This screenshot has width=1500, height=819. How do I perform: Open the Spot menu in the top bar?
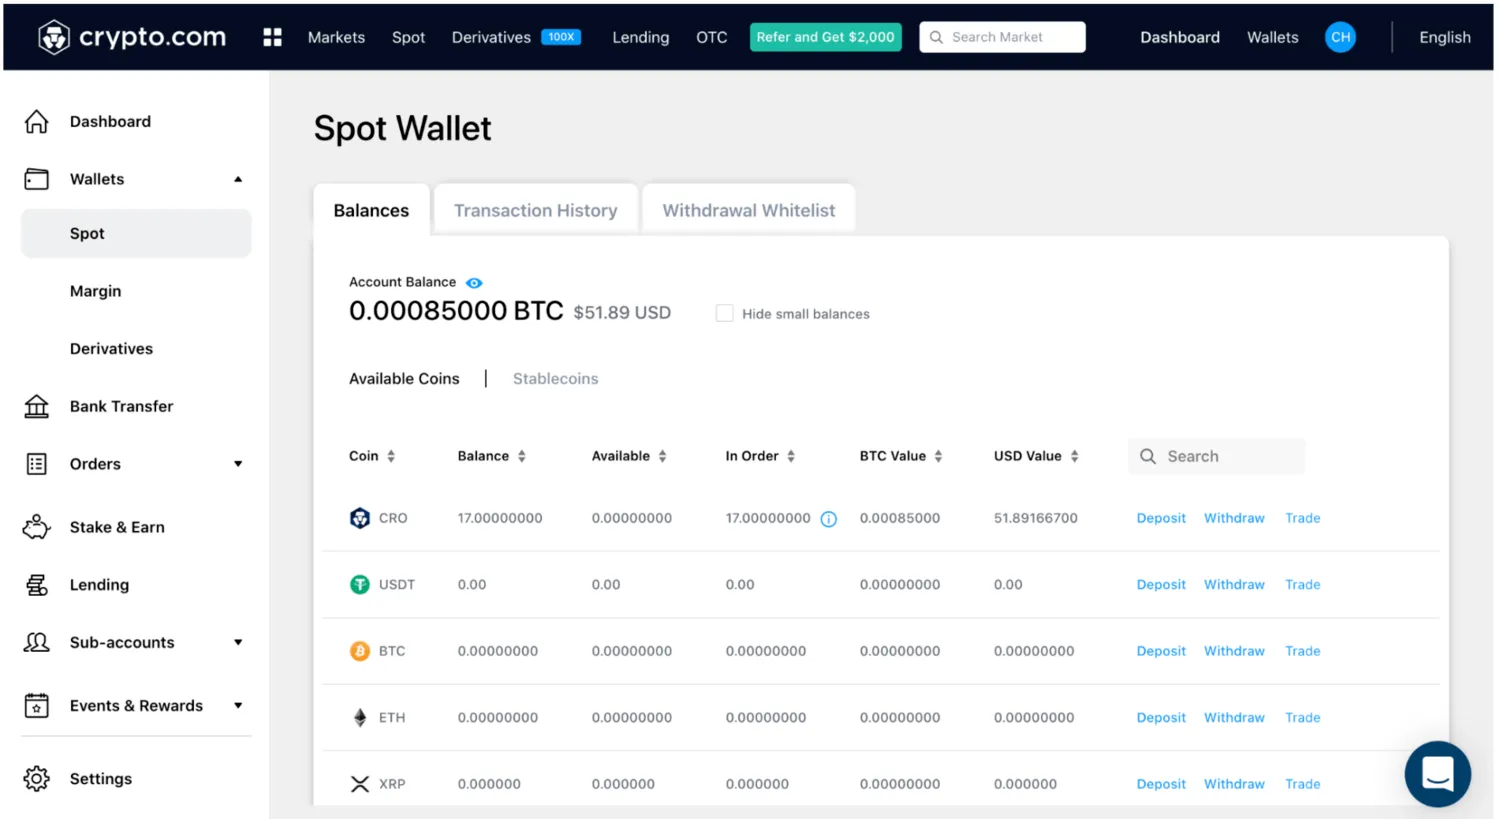click(x=408, y=37)
